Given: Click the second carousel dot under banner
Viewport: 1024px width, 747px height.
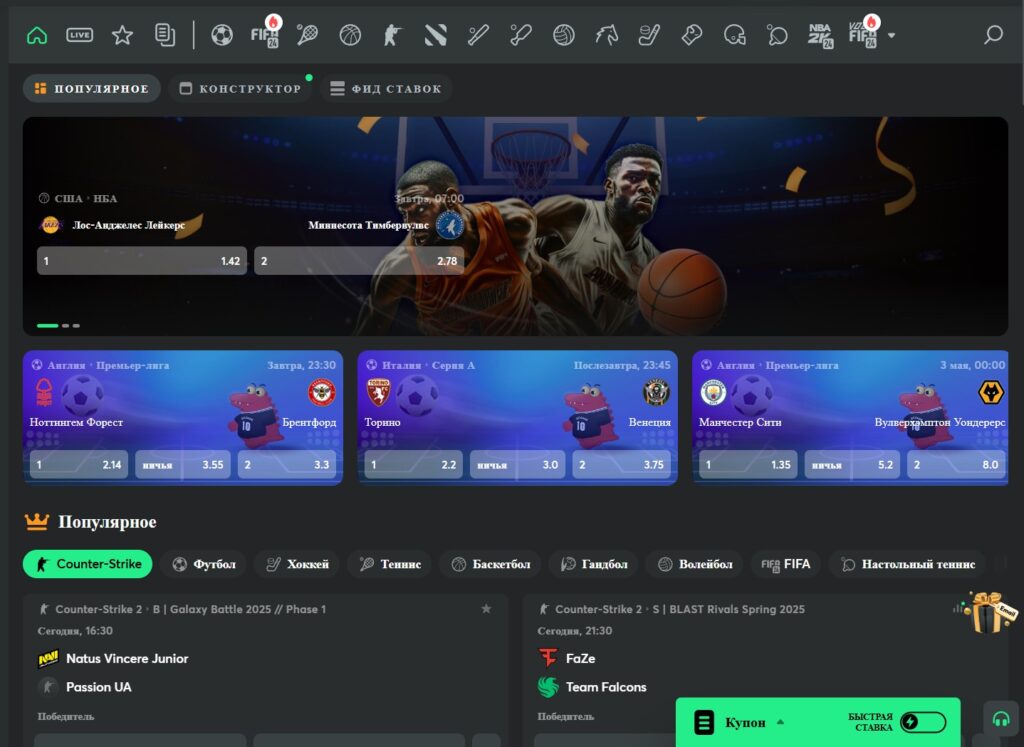Looking at the screenshot, I should (65, 326).
